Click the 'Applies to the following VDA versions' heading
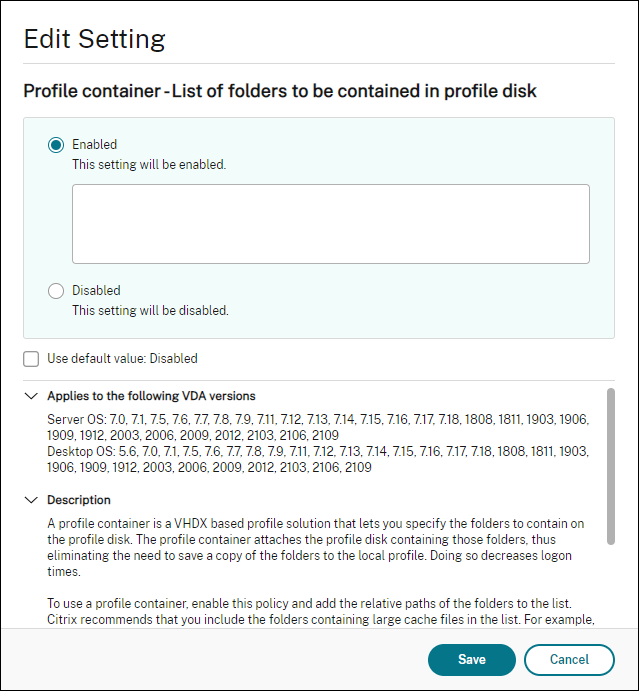 [150, 396]
